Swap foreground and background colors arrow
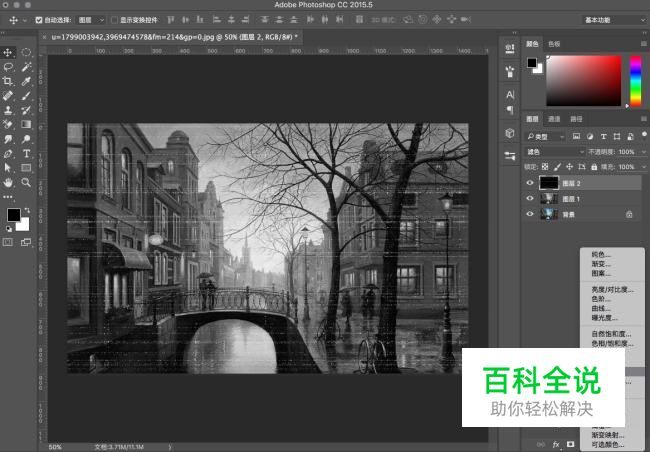 coord(27,210)
